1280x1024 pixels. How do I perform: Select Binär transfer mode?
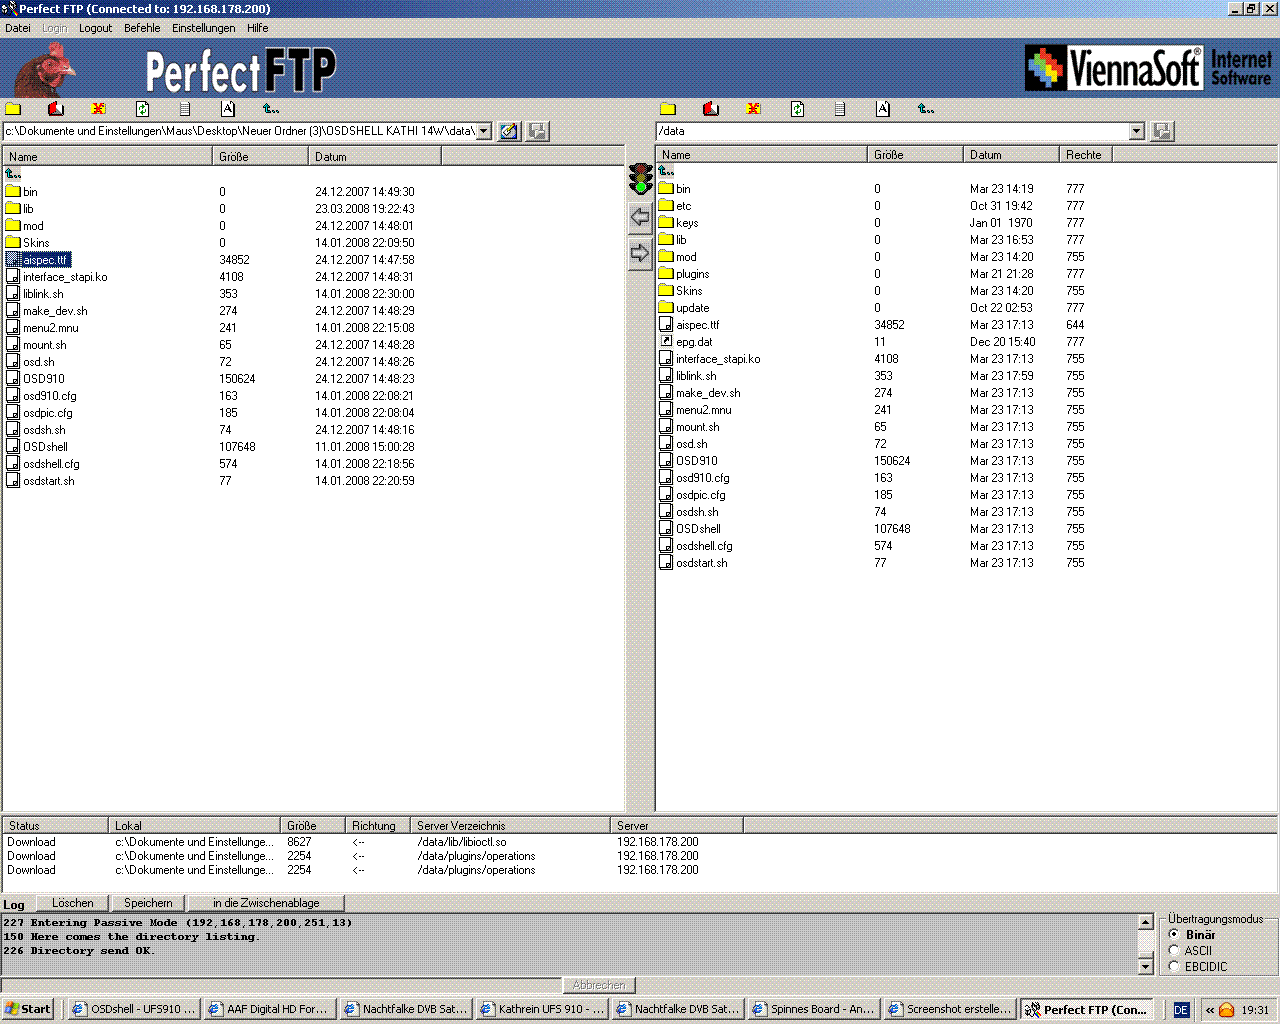(1174, 934)
